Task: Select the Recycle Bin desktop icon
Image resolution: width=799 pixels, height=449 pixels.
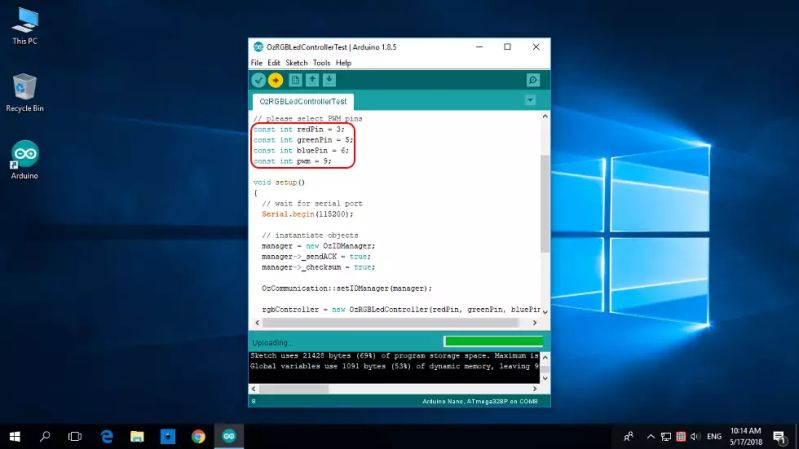Action: click(x=24, y=93)
